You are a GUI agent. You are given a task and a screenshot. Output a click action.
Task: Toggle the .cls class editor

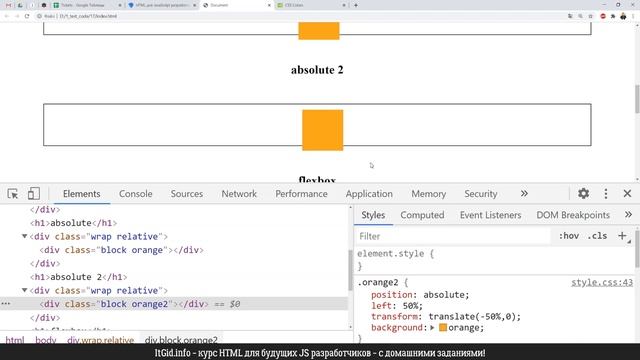pyautogui.click(x=597, y=236)
